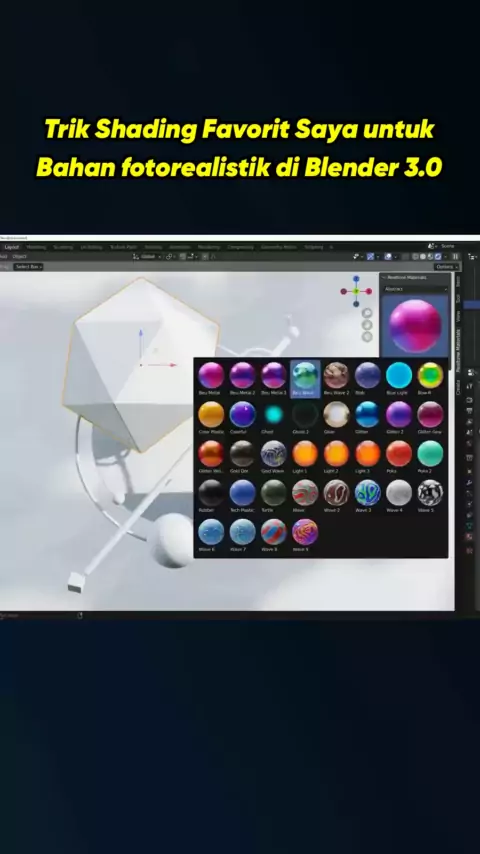Collapse the Realtime Materials panel header
The image size is (480, 854).
coord(415,278)
